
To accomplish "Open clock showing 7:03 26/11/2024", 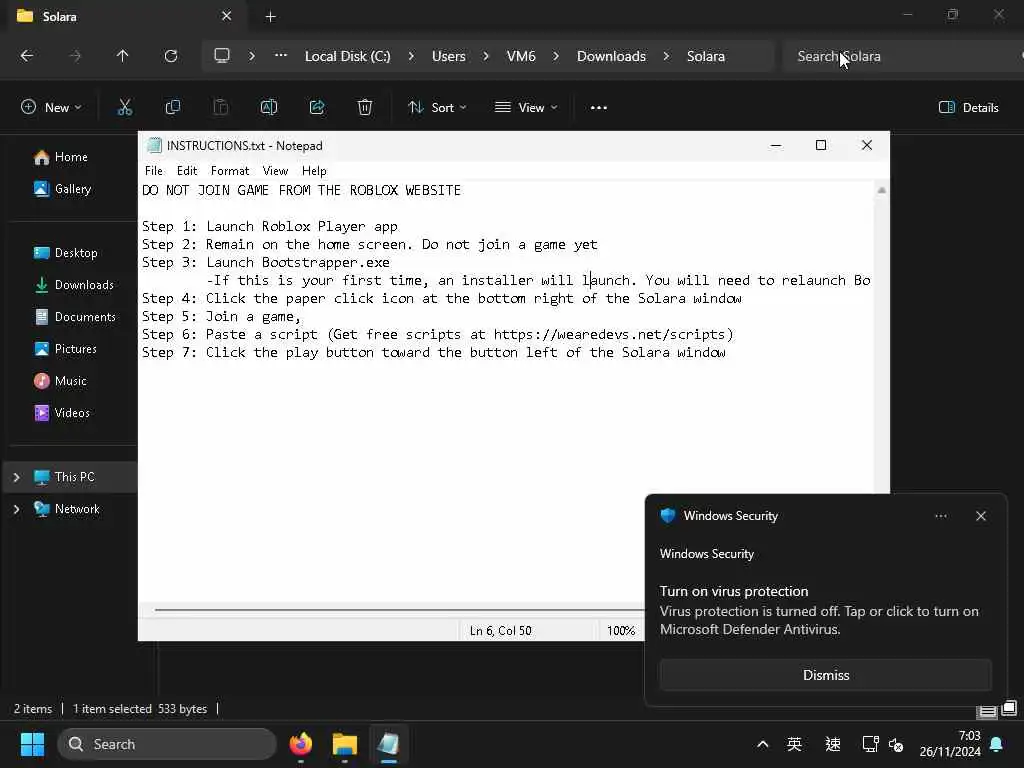I will pos(950,744).
